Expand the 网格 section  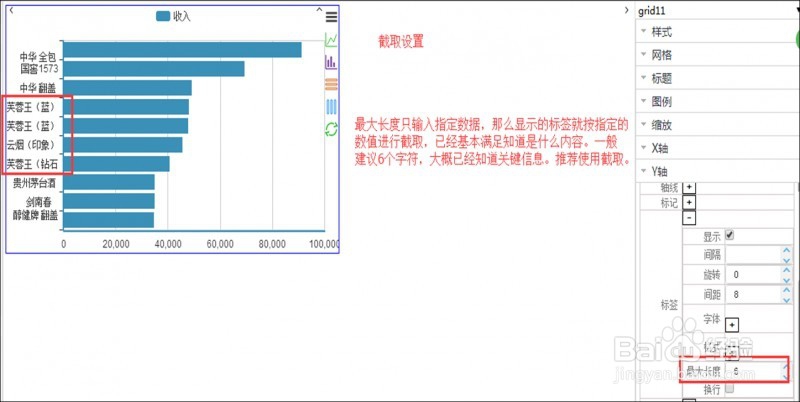(717, 56)
